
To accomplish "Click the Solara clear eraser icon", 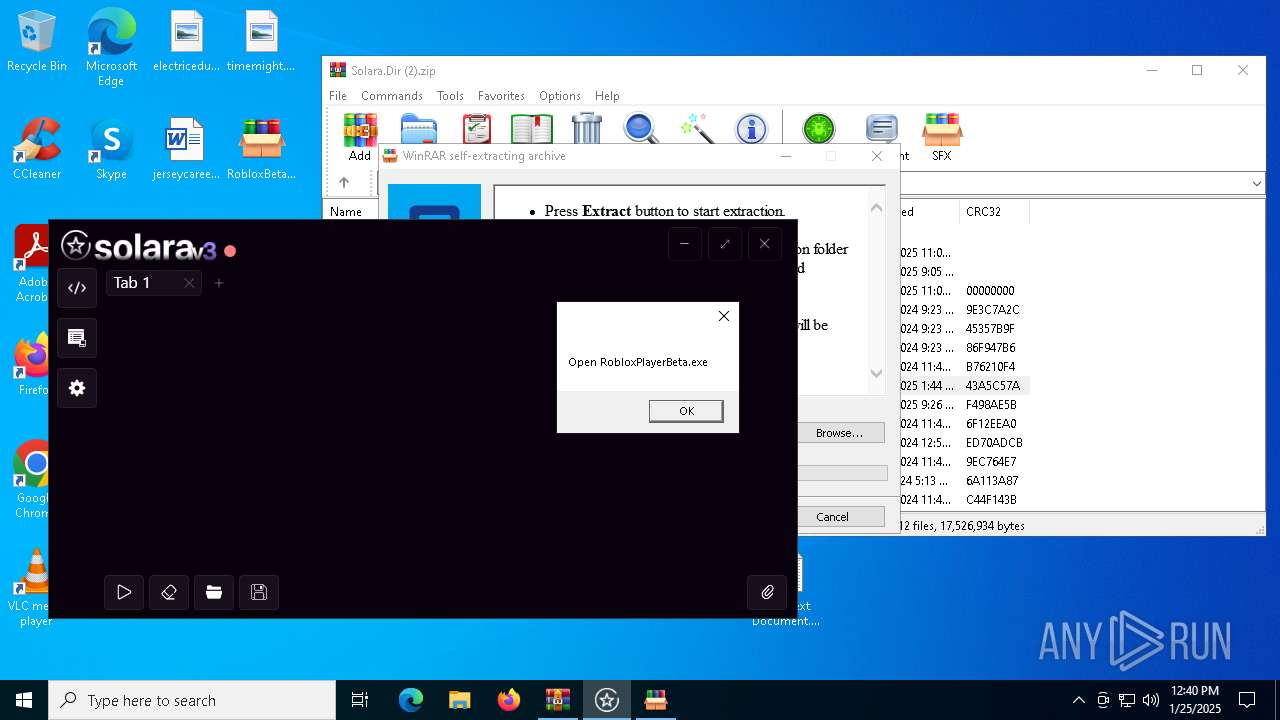I will coord(169,592).
